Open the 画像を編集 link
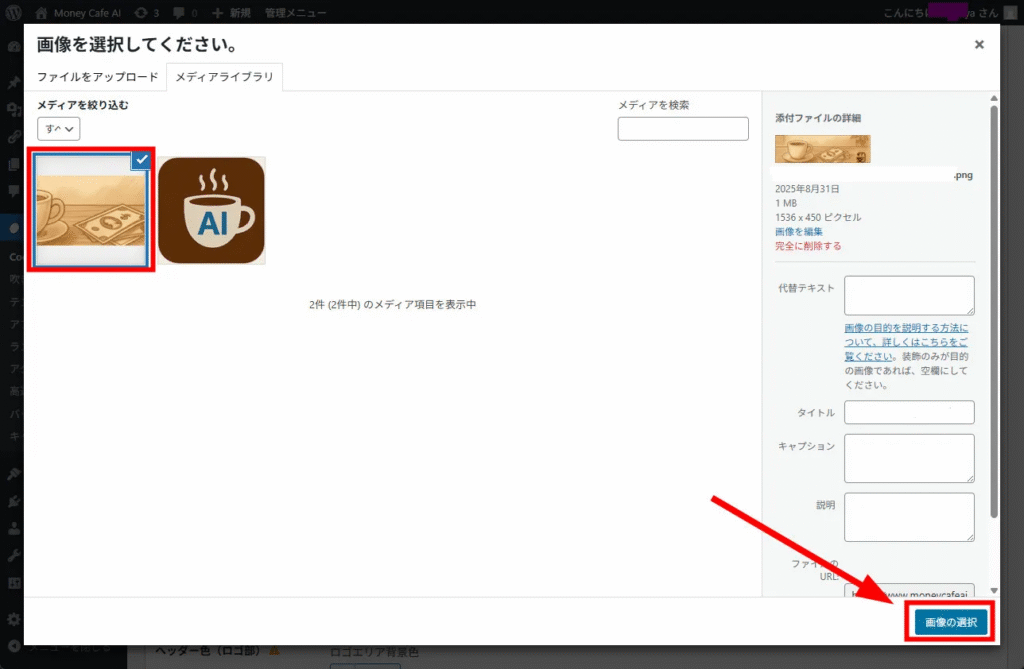Screen dimensions: 1024x669 point(799,232)
